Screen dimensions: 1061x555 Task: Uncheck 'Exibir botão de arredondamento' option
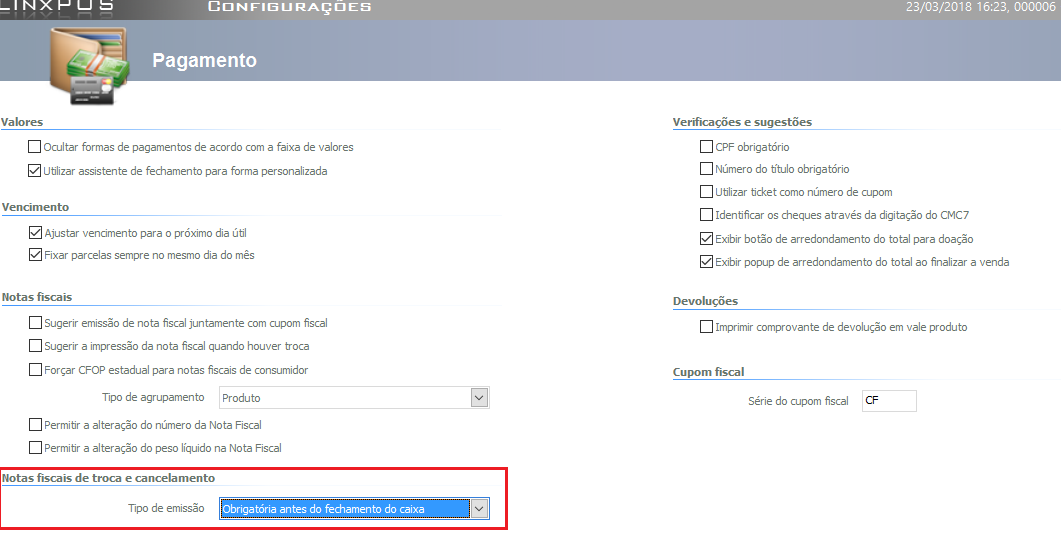[x=707, y=239]
